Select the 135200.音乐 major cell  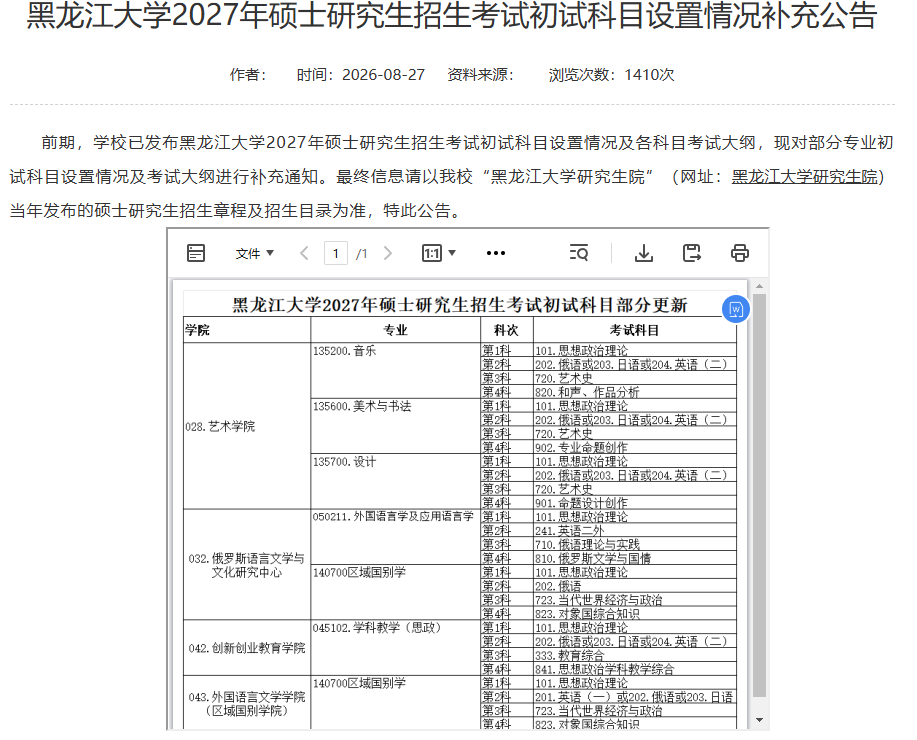tap(395, 371)
